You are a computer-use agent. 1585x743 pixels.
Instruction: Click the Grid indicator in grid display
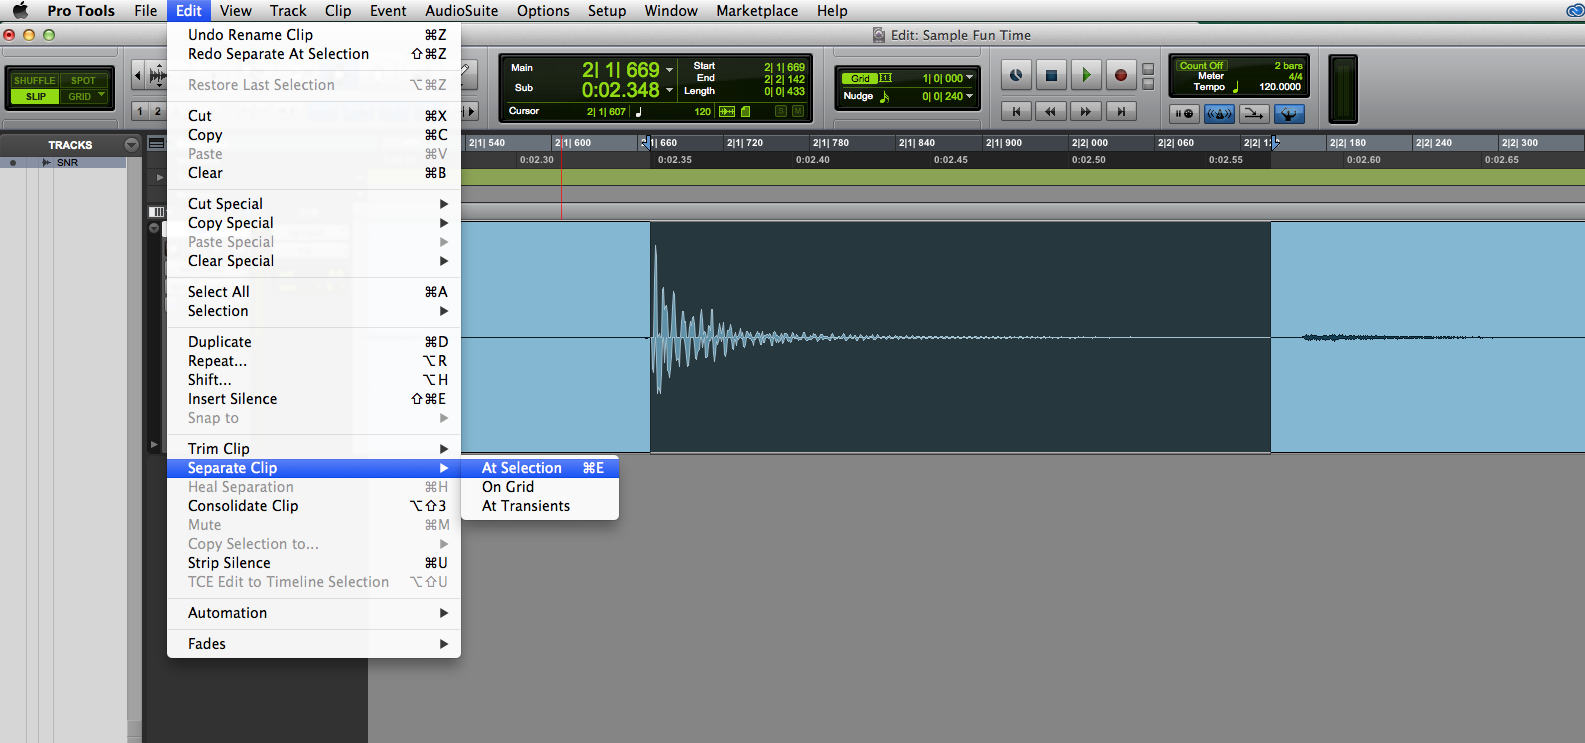coord(860,78)
